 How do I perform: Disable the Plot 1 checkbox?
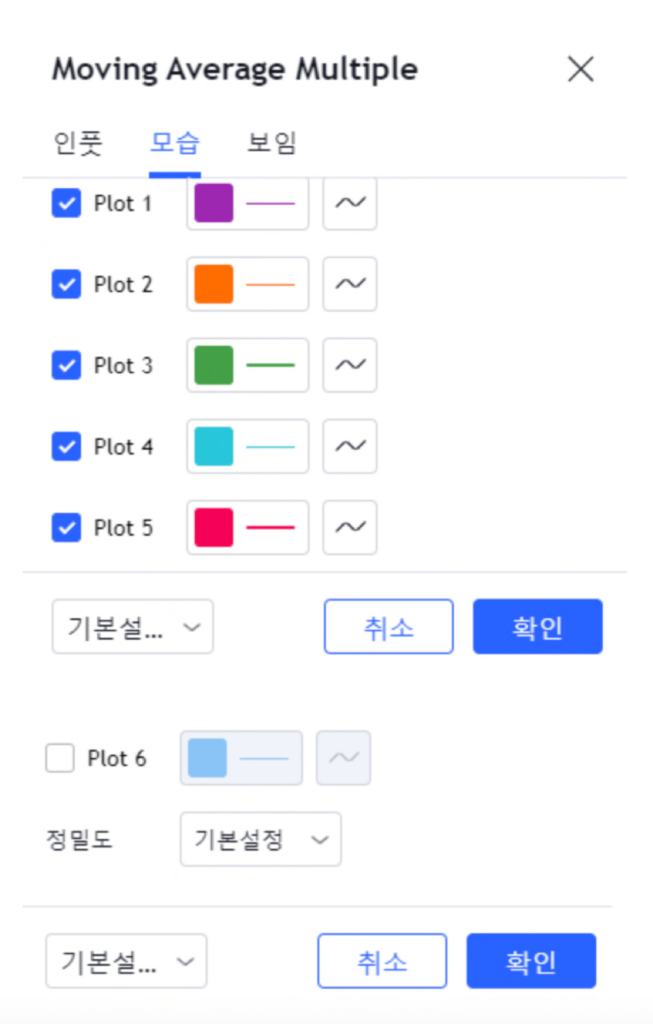(65, 203)
